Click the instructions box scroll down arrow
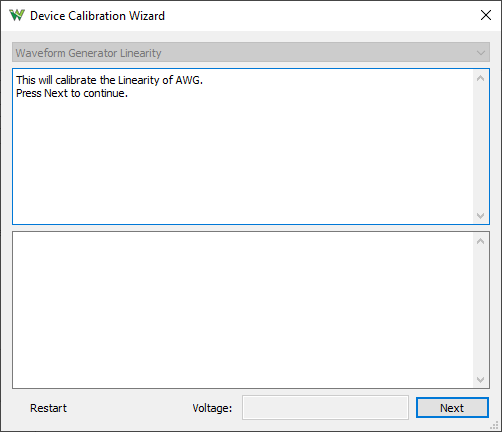Screen dimensions: 502x432 tap(480, 215)
